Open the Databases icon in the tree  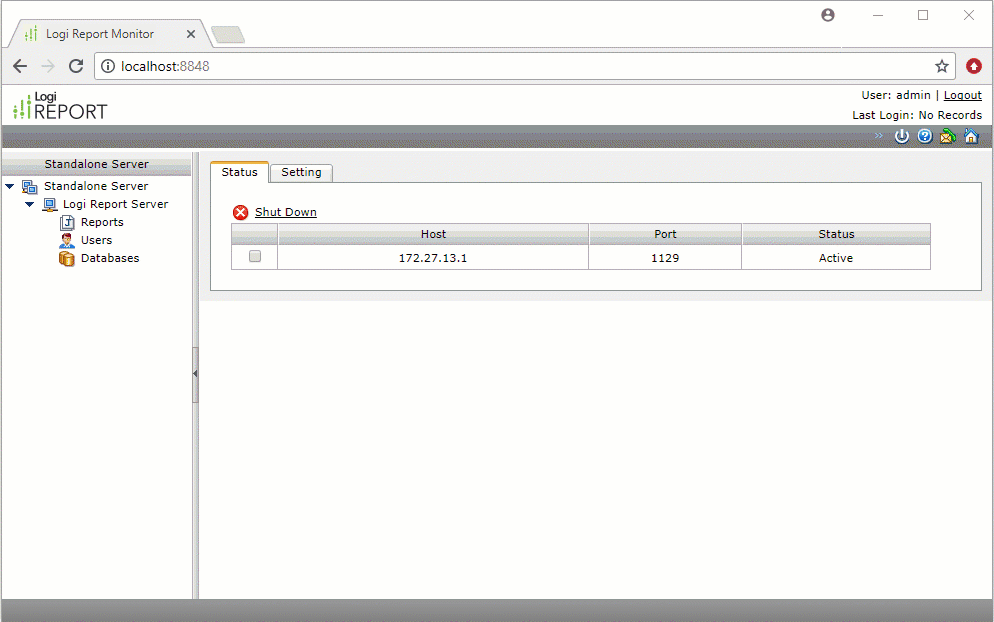point(66,258)
